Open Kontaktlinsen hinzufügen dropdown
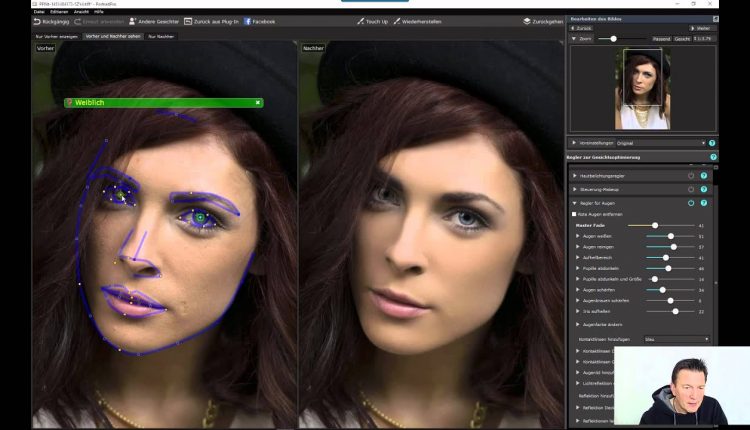This screenshot has height=430, width=750. (x=676, y=339)
